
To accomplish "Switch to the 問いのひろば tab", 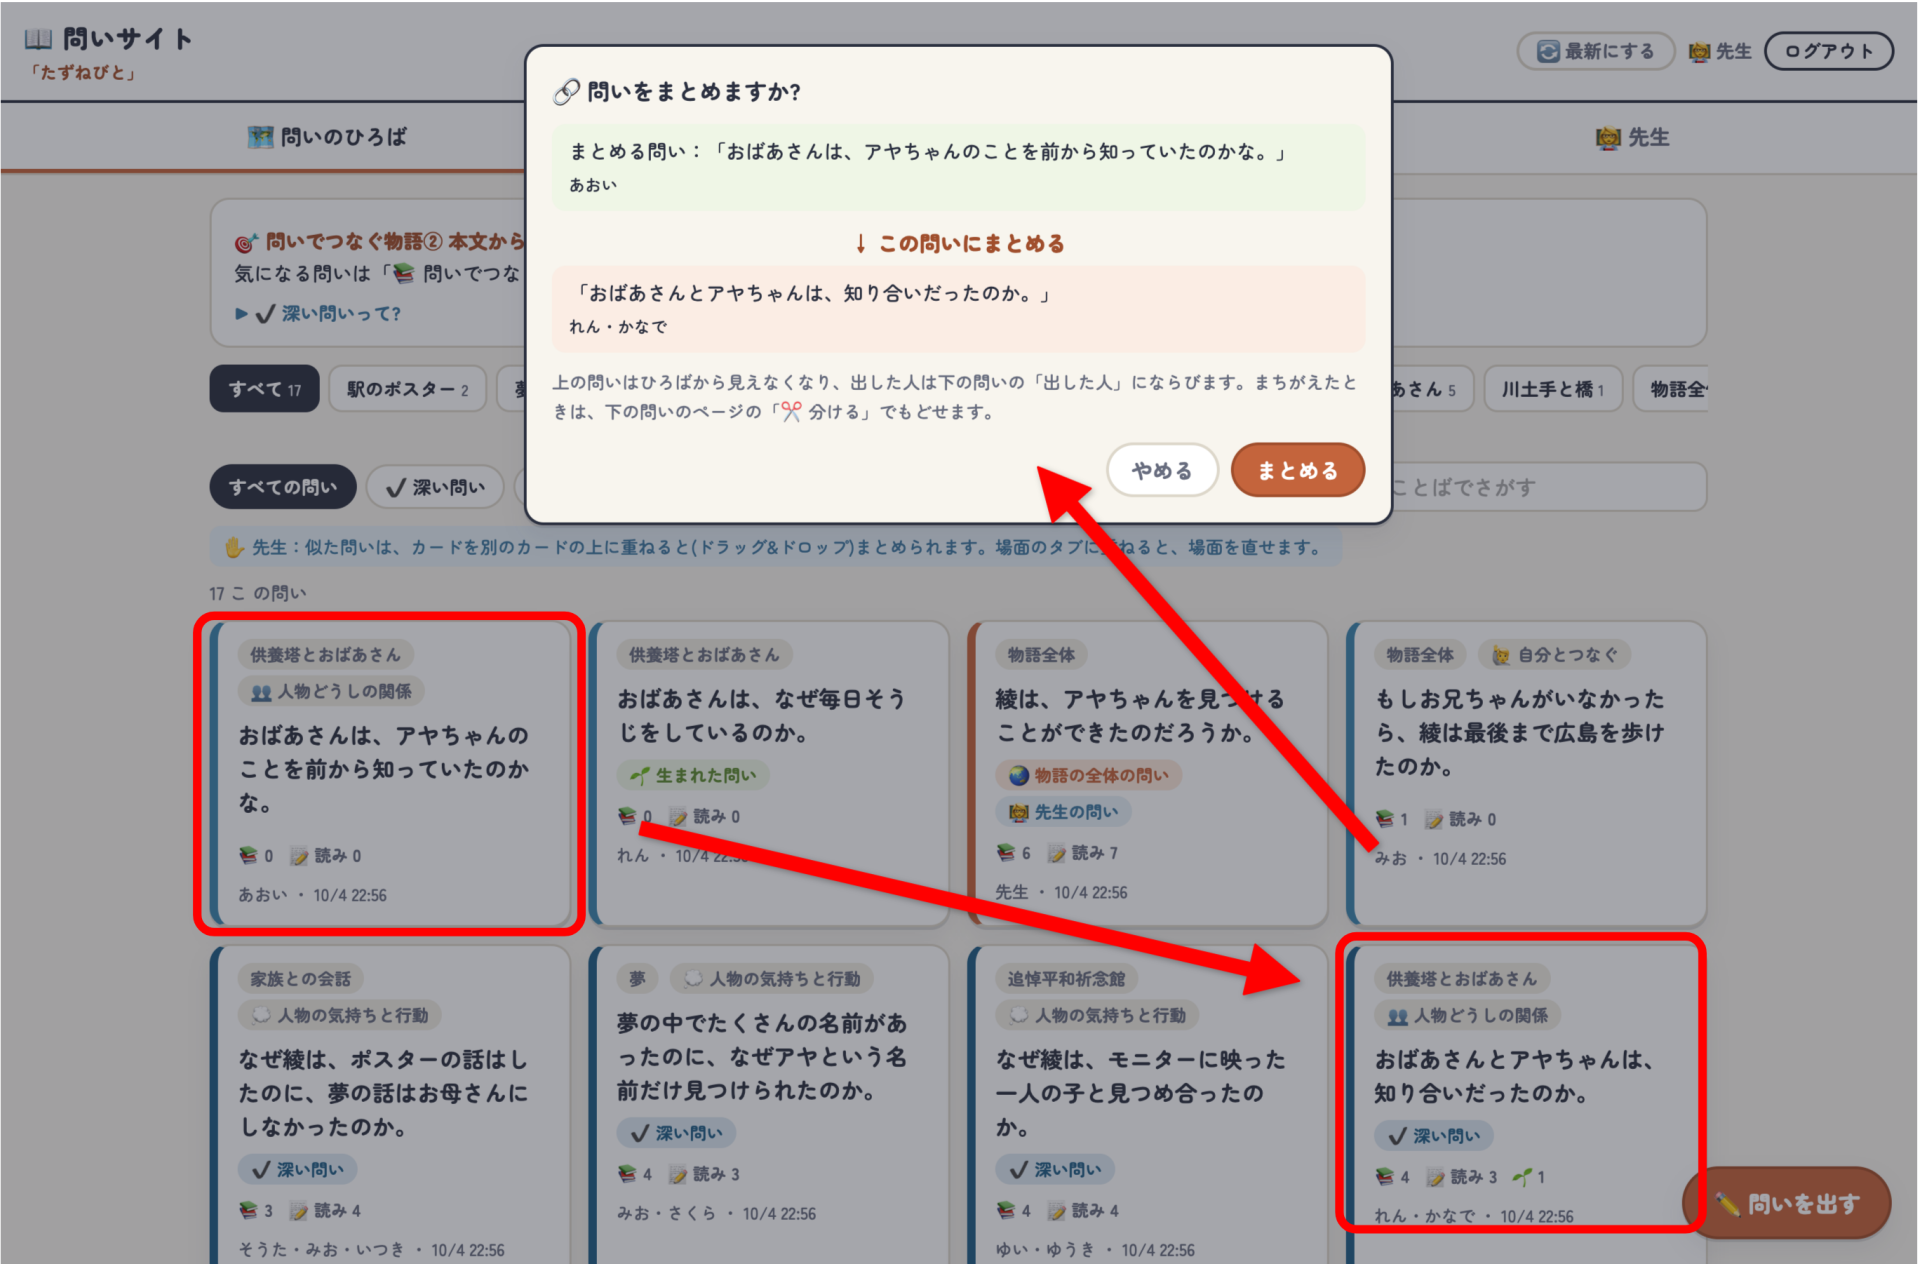I will 328,137.
